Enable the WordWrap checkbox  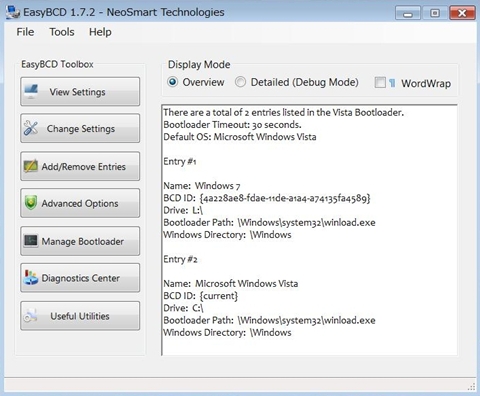coord(380,82)
